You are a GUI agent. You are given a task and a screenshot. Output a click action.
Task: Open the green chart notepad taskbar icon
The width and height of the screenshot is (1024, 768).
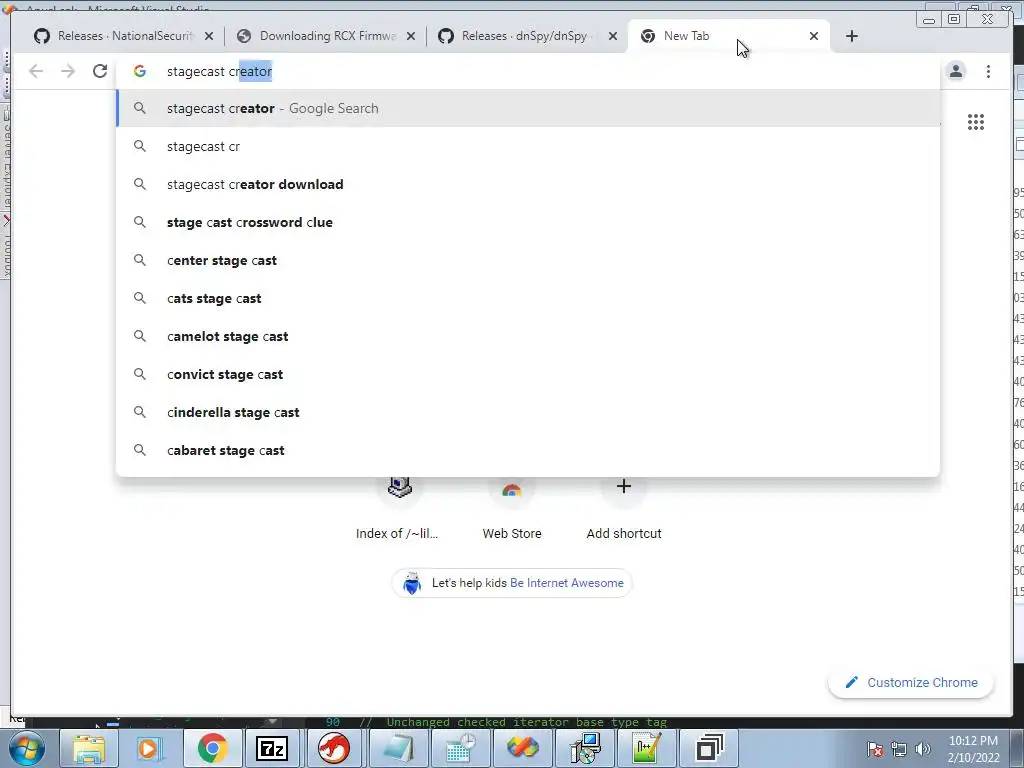point(646,748)
